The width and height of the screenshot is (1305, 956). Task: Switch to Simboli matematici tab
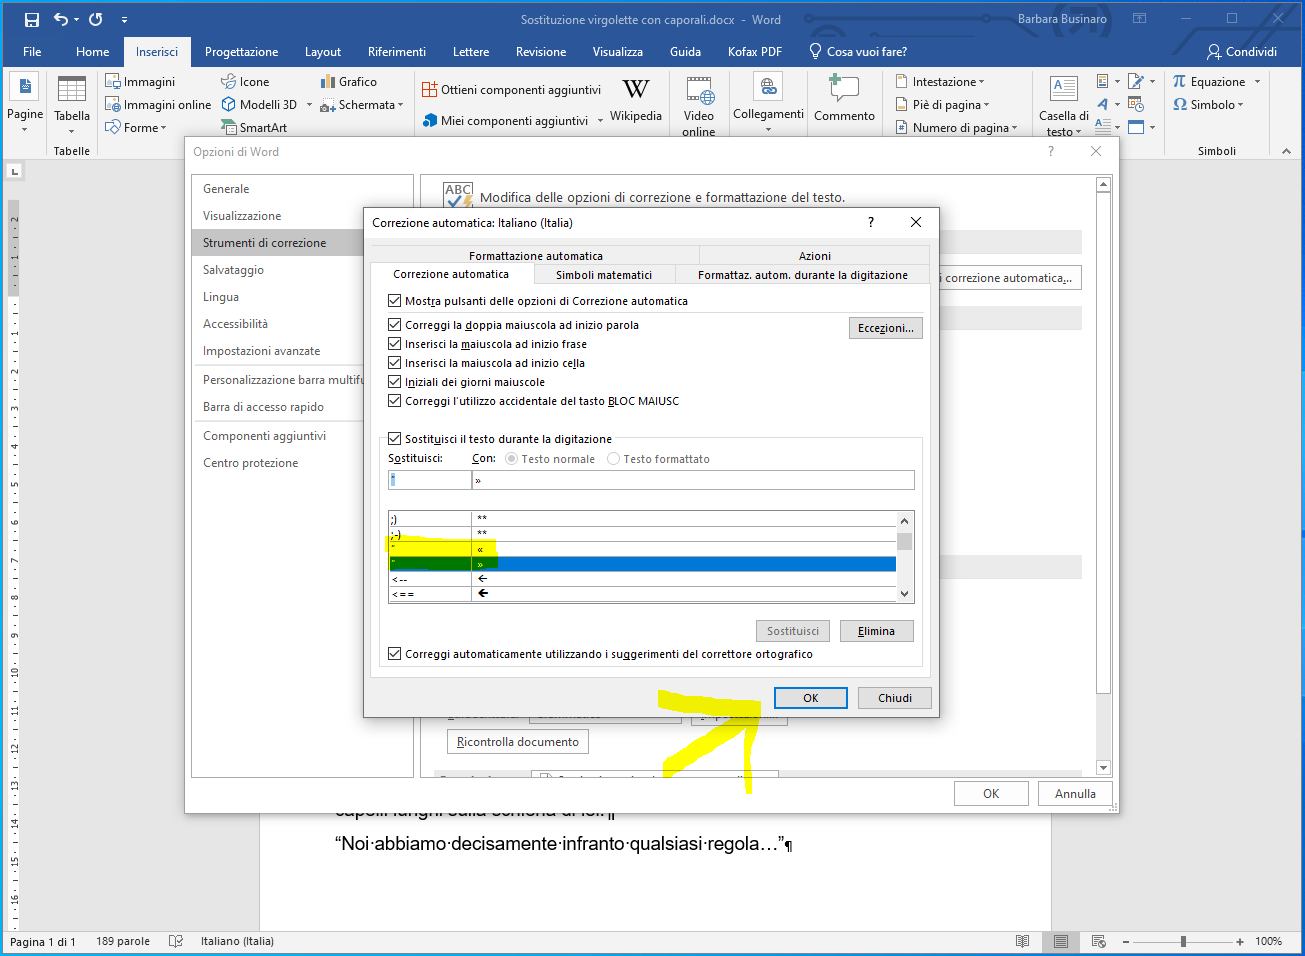point(603,275)
